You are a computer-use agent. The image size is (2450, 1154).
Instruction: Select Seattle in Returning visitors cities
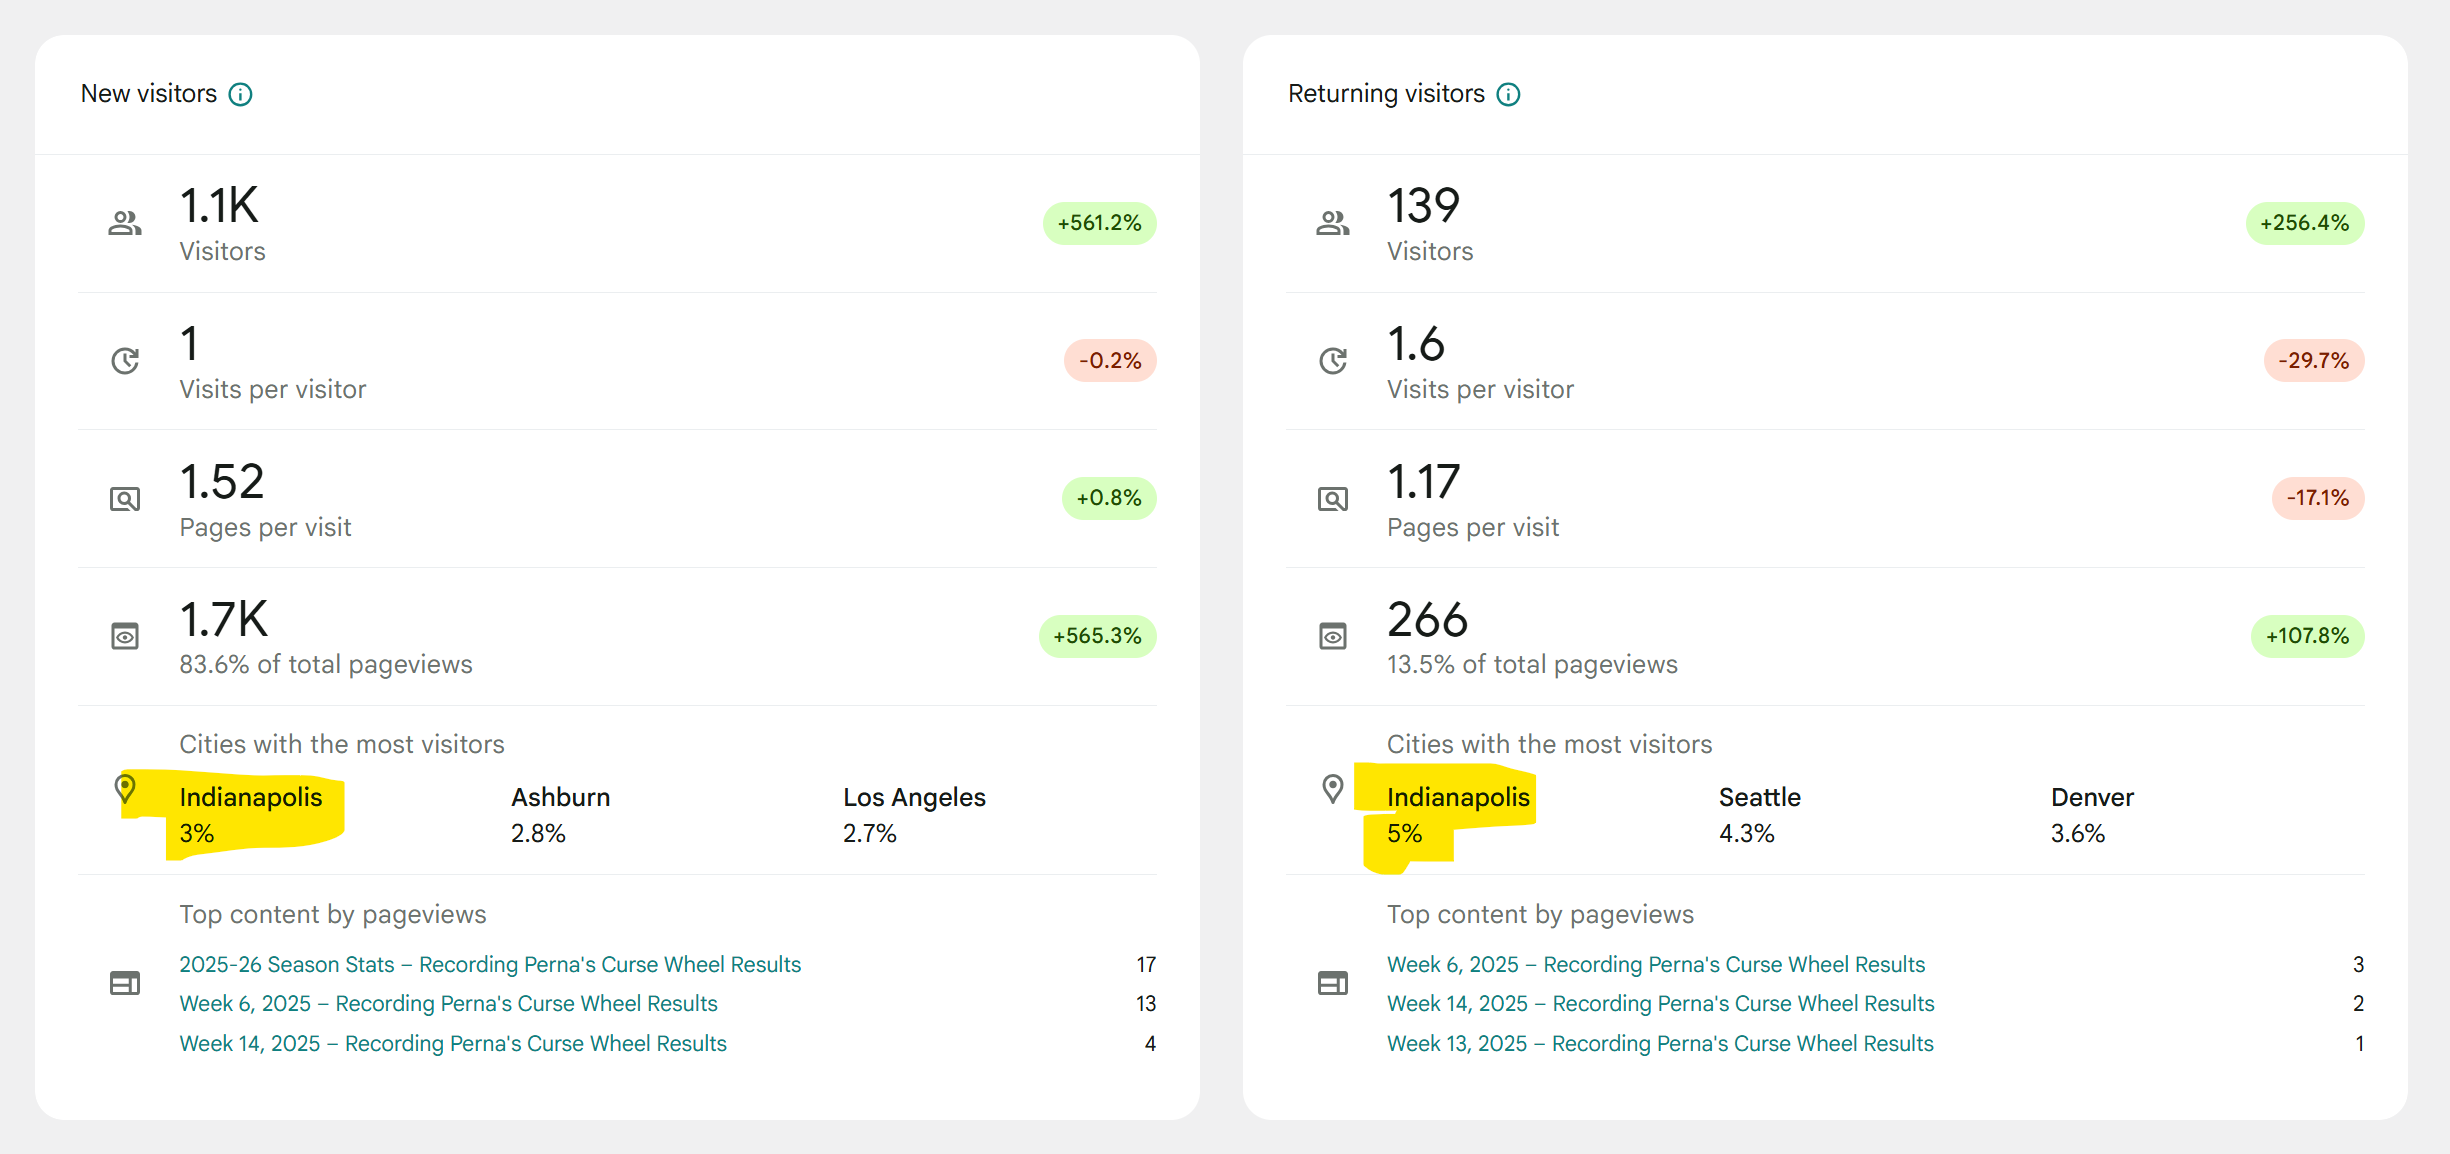pyautogui.click(x=1759, y=798)
